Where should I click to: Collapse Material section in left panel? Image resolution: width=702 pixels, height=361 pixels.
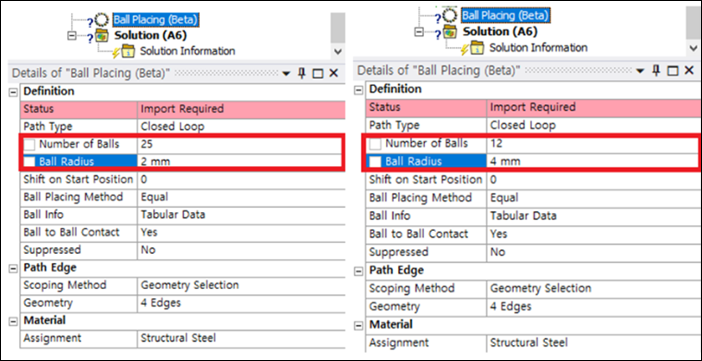coord(13,321)
